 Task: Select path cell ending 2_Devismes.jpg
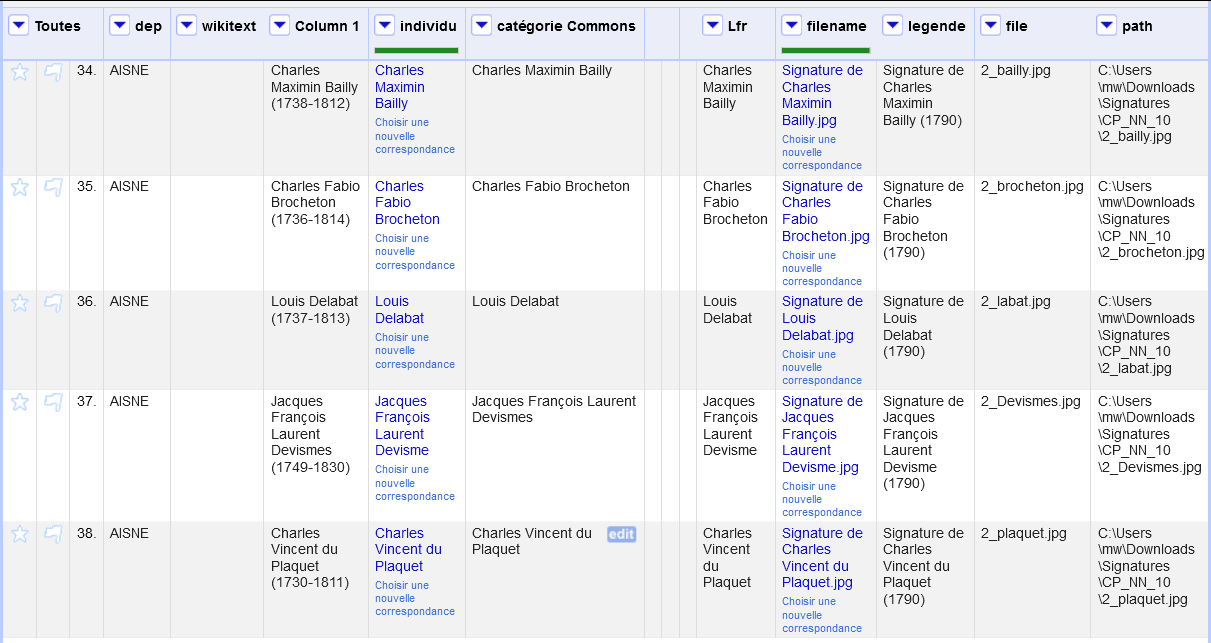point(1151,456)
